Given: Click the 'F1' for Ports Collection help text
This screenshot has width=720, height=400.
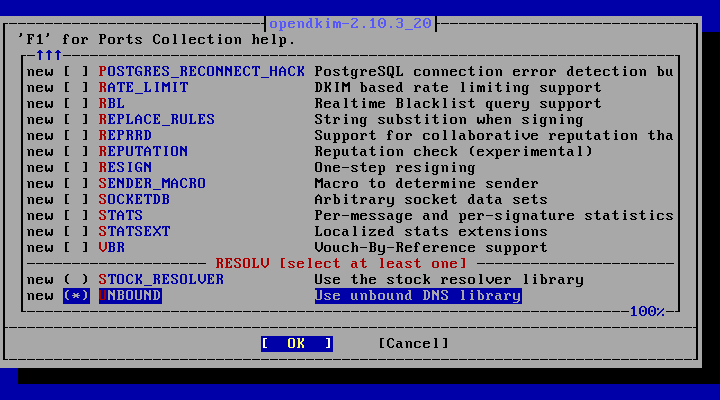Looking at the screenshot, I should point(156,39).
